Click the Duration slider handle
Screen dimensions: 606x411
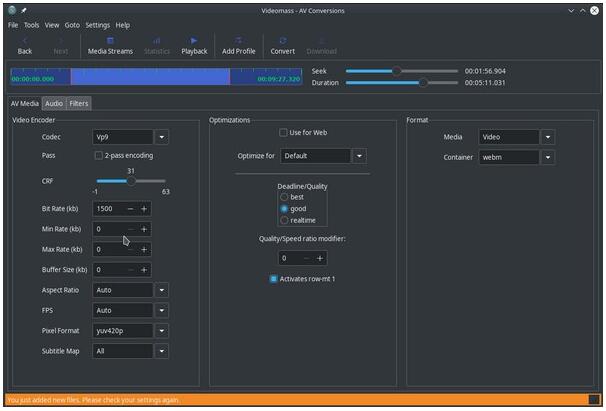[423, 83]
